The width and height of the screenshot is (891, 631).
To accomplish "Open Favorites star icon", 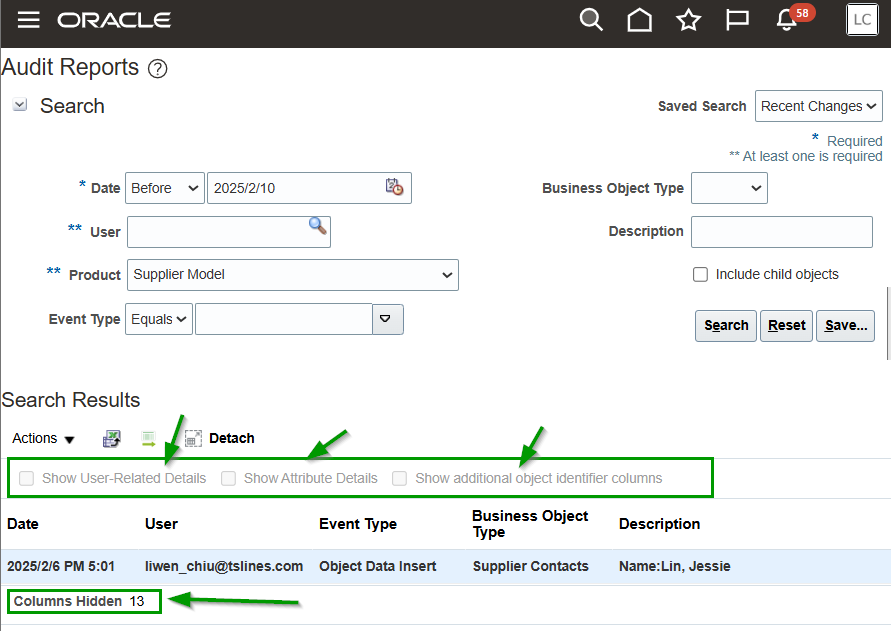I will 688,20.
